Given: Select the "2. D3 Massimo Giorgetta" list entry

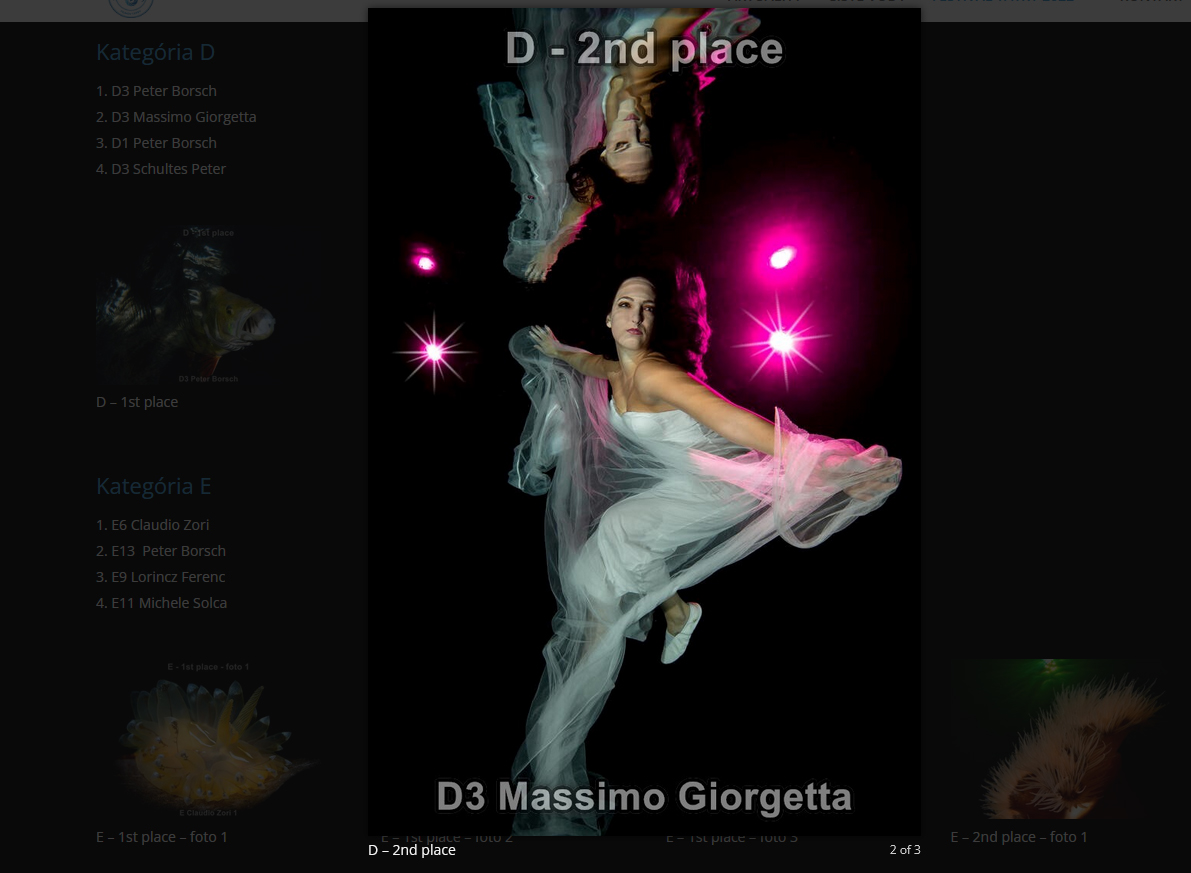Looking at the screenshot, I should pyautogui.click(x=176, y=117).
